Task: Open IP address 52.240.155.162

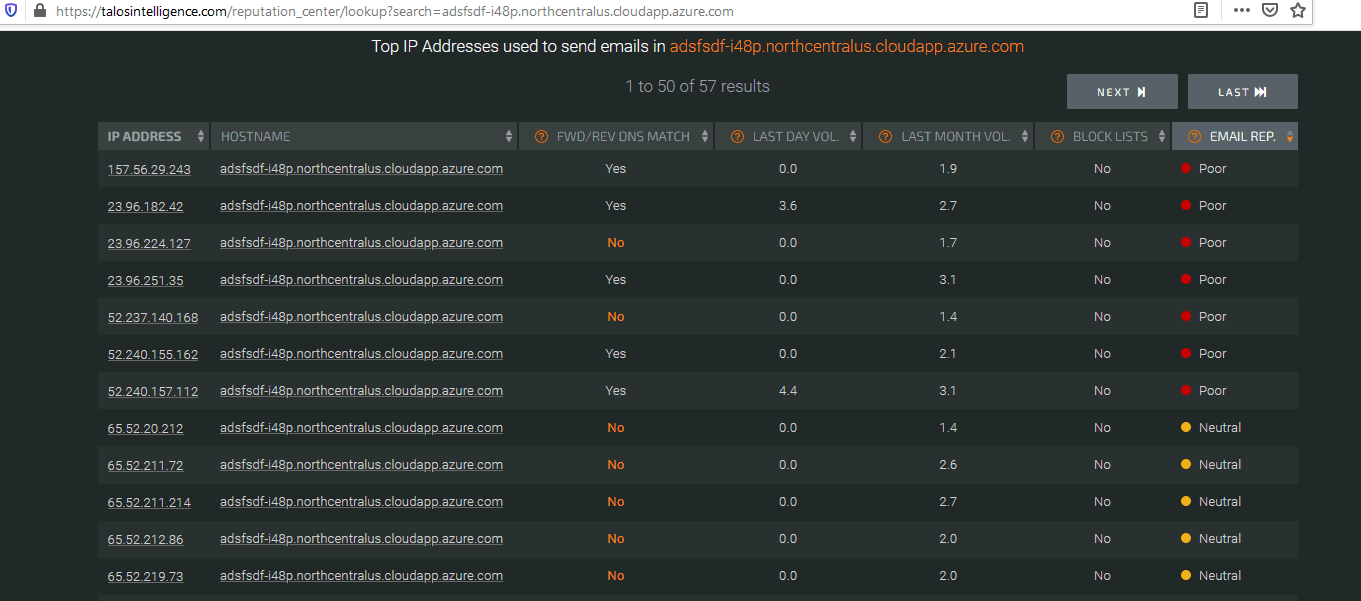Action: pos(153,355)
